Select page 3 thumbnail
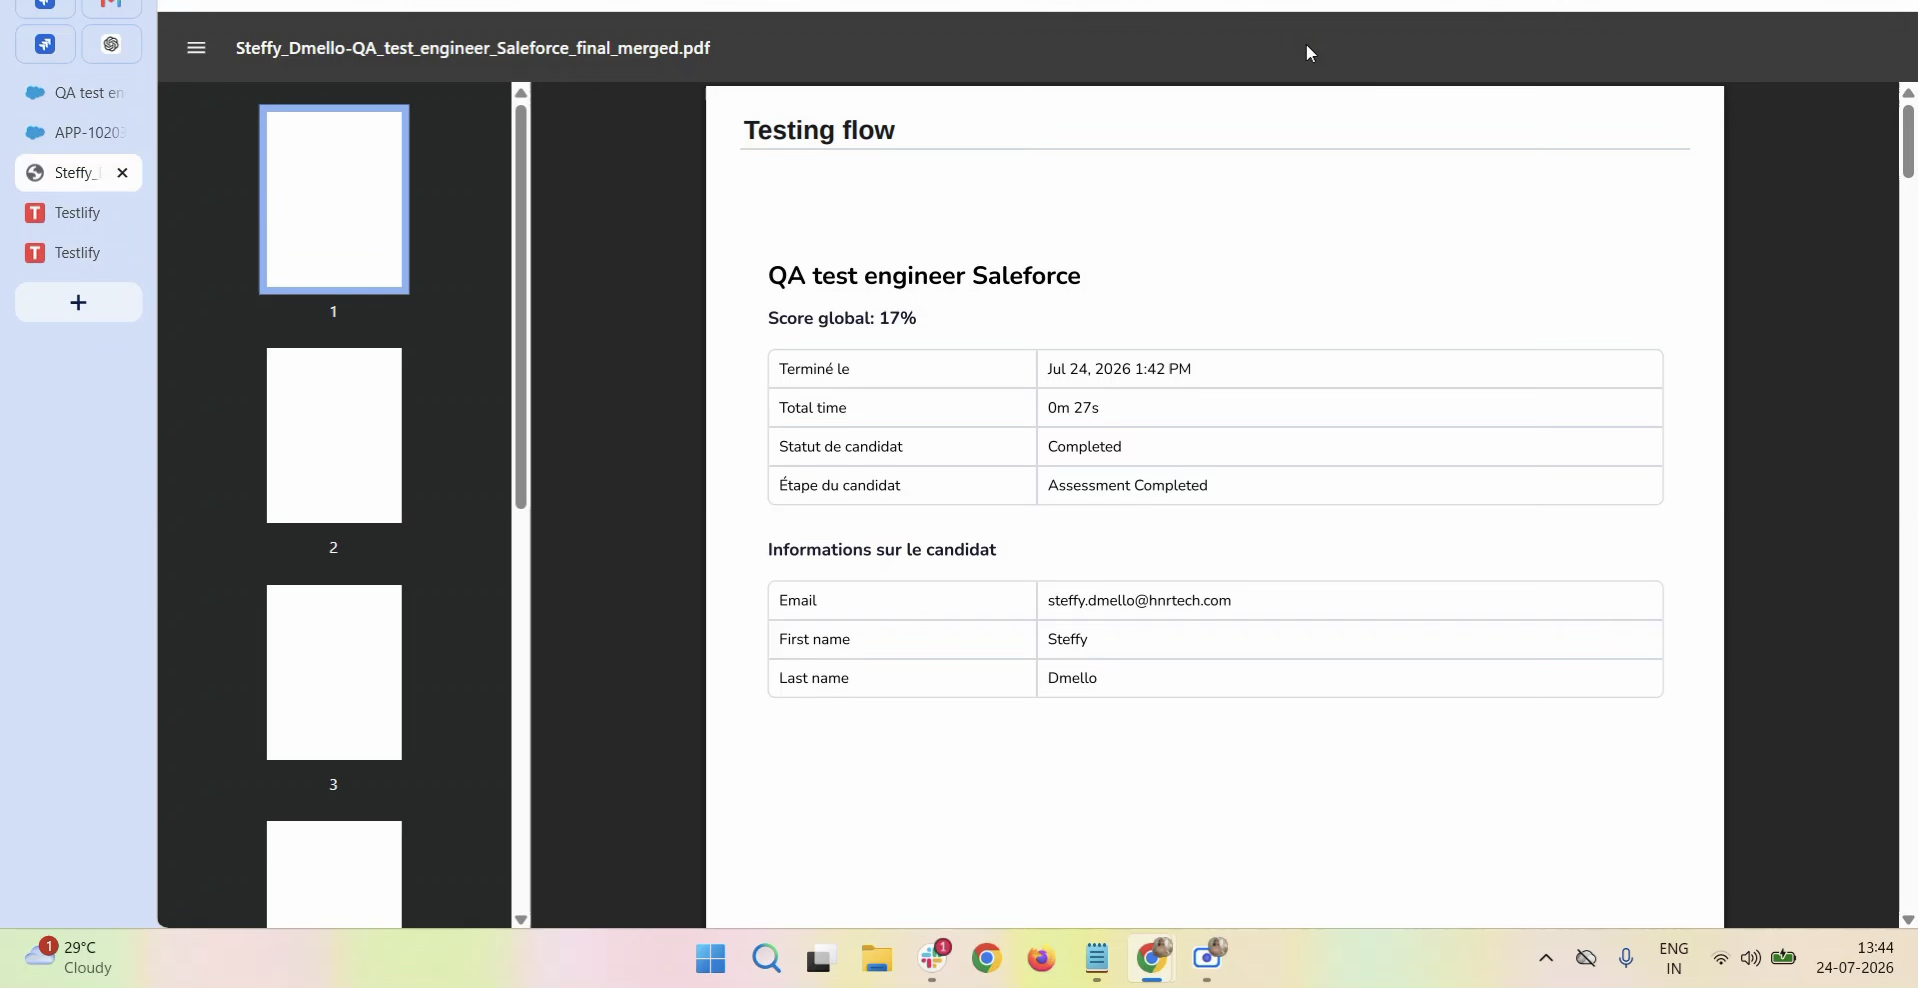 (334, 672)
